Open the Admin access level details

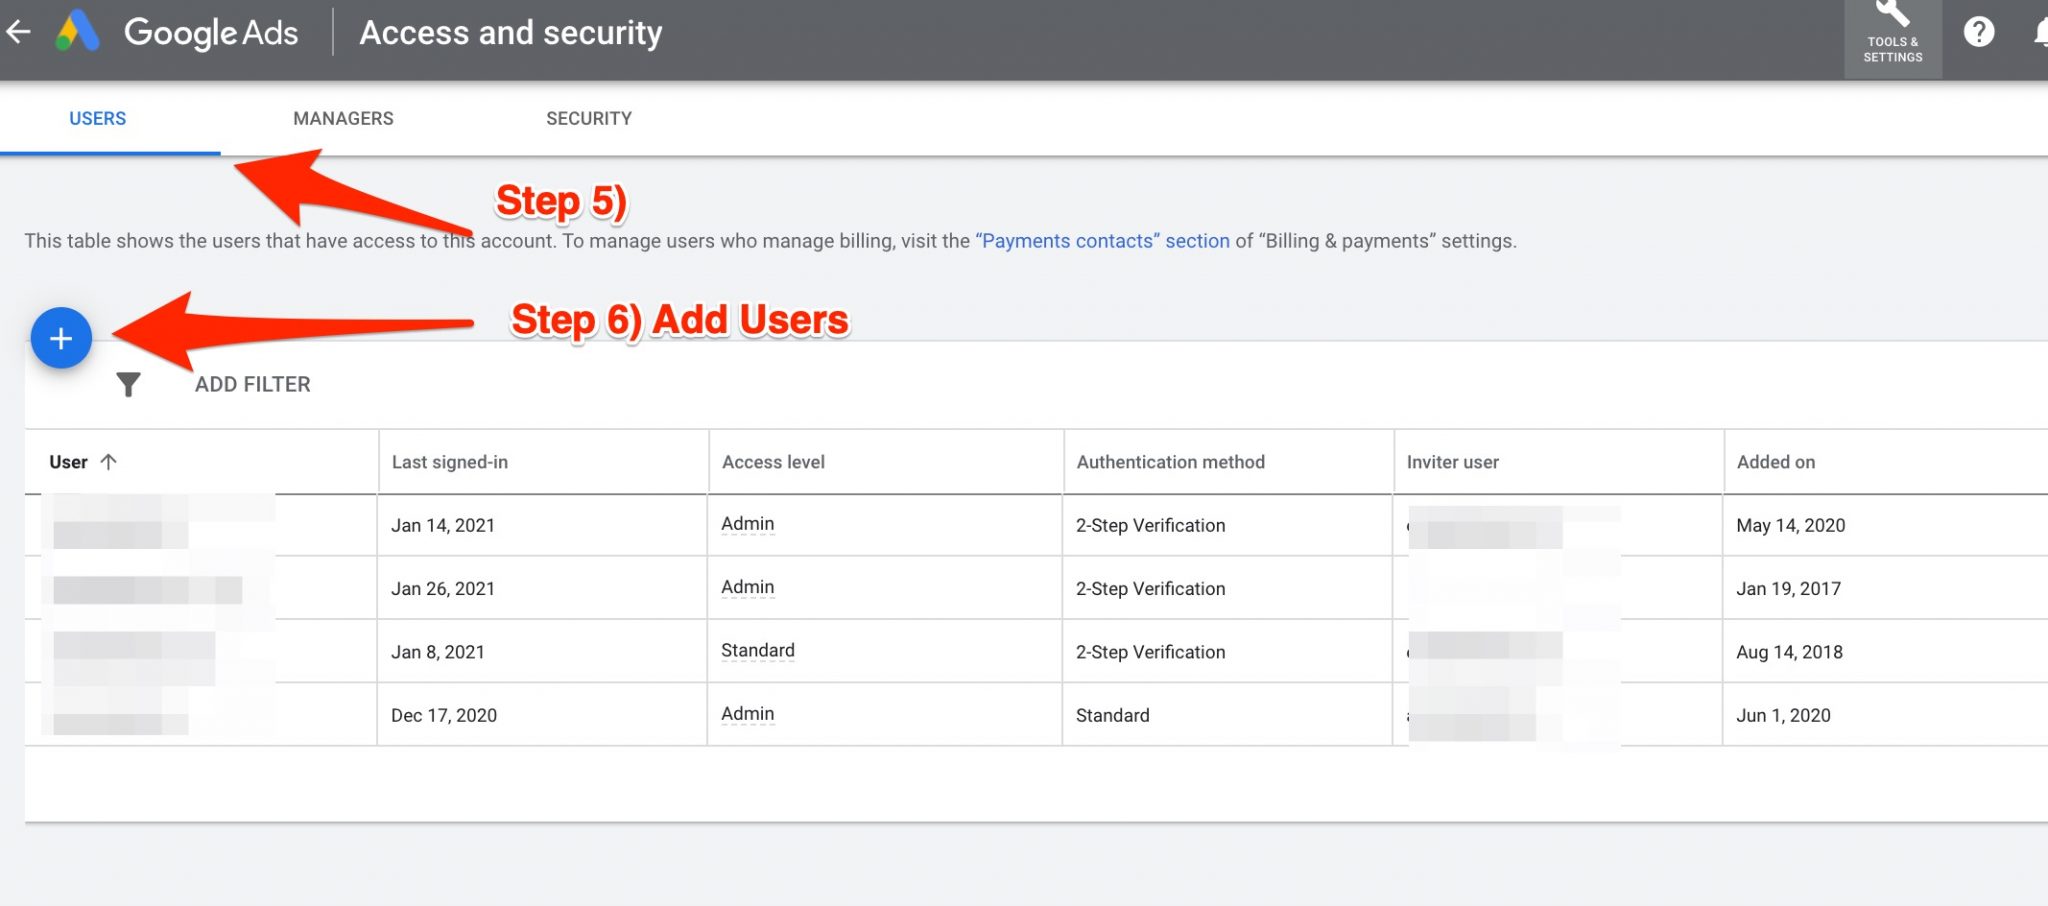point(747,523)
